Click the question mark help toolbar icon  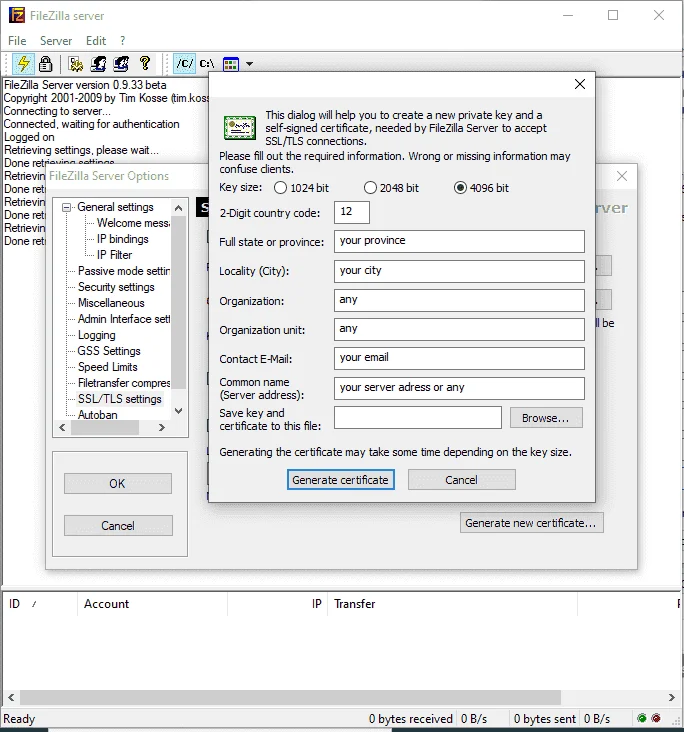(x=145, y=63)
